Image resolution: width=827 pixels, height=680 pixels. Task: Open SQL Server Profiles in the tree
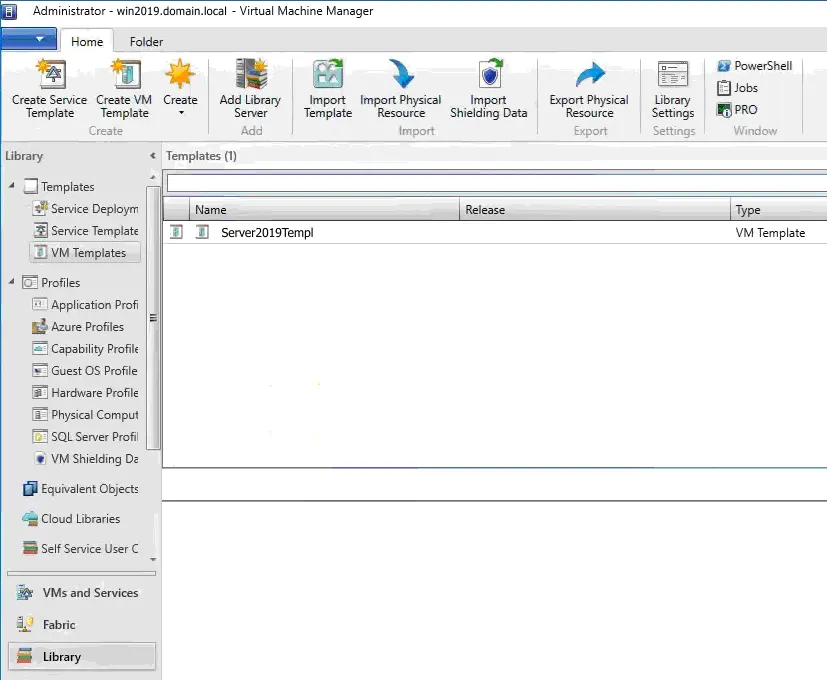[86, 437]
